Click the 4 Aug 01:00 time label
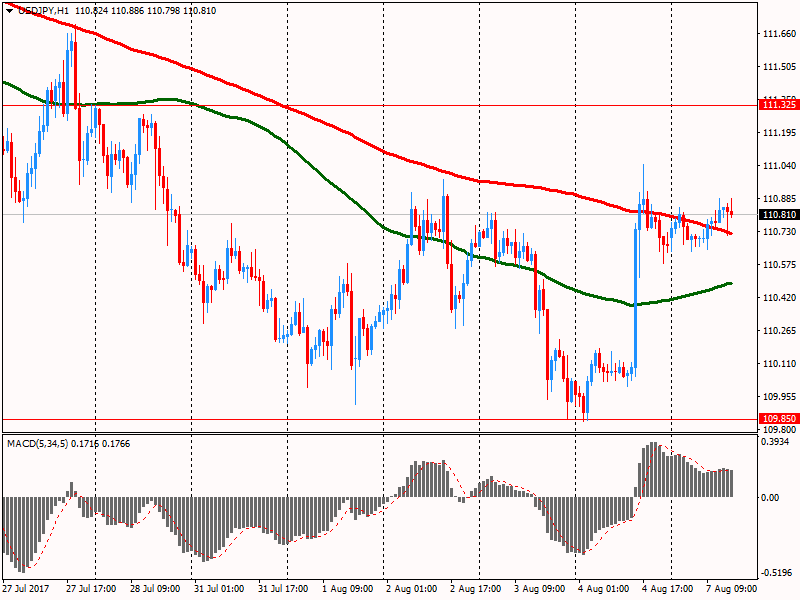800x600 pixels. click(x=604, y=589)
